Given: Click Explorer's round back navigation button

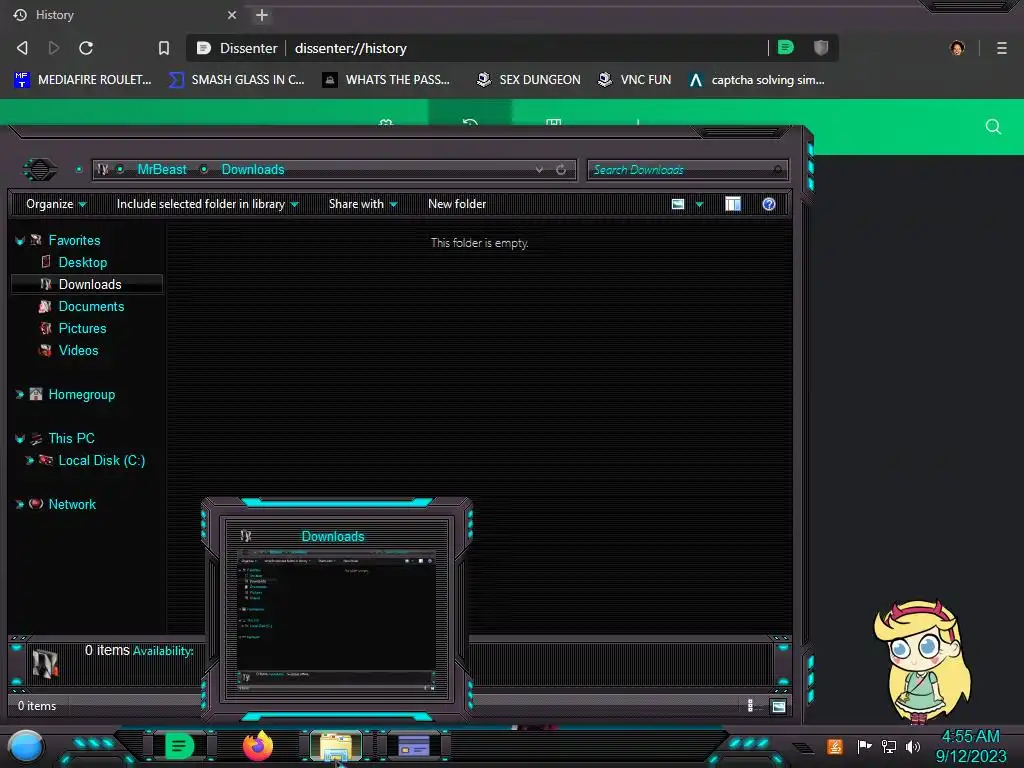Looking at the screenshot, I should click(40, 170).
